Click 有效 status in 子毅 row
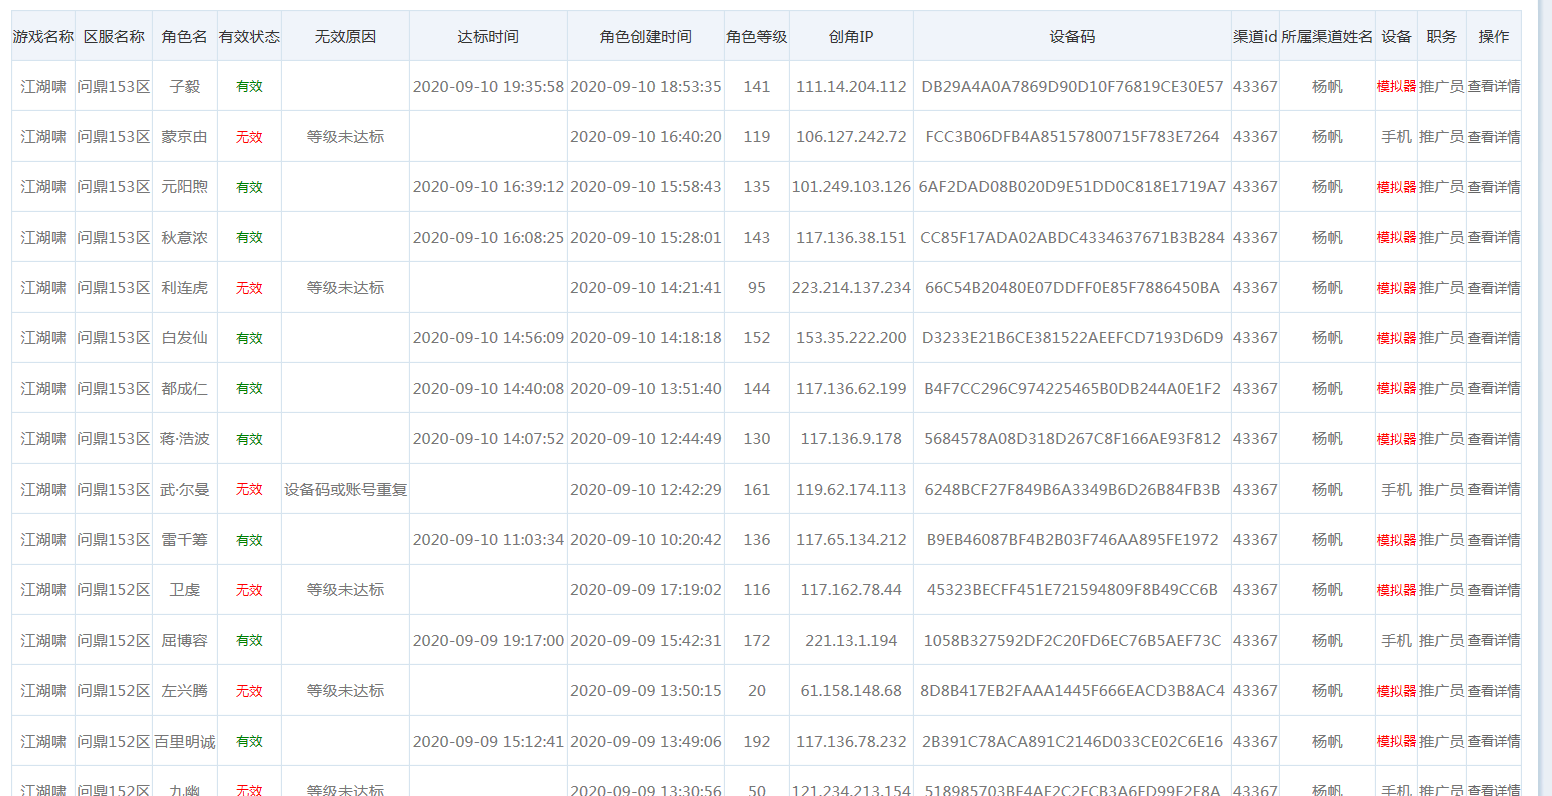The image size is (1552, 796). (x=249, y=87)
